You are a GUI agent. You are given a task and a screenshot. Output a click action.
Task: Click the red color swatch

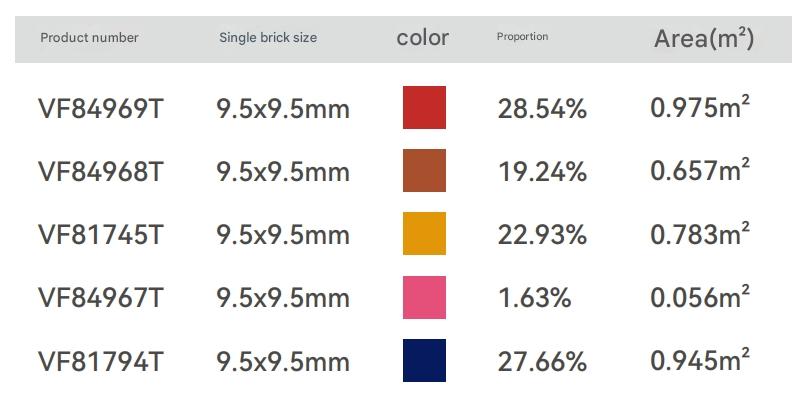pyautogui.click(x=424, y=108)
